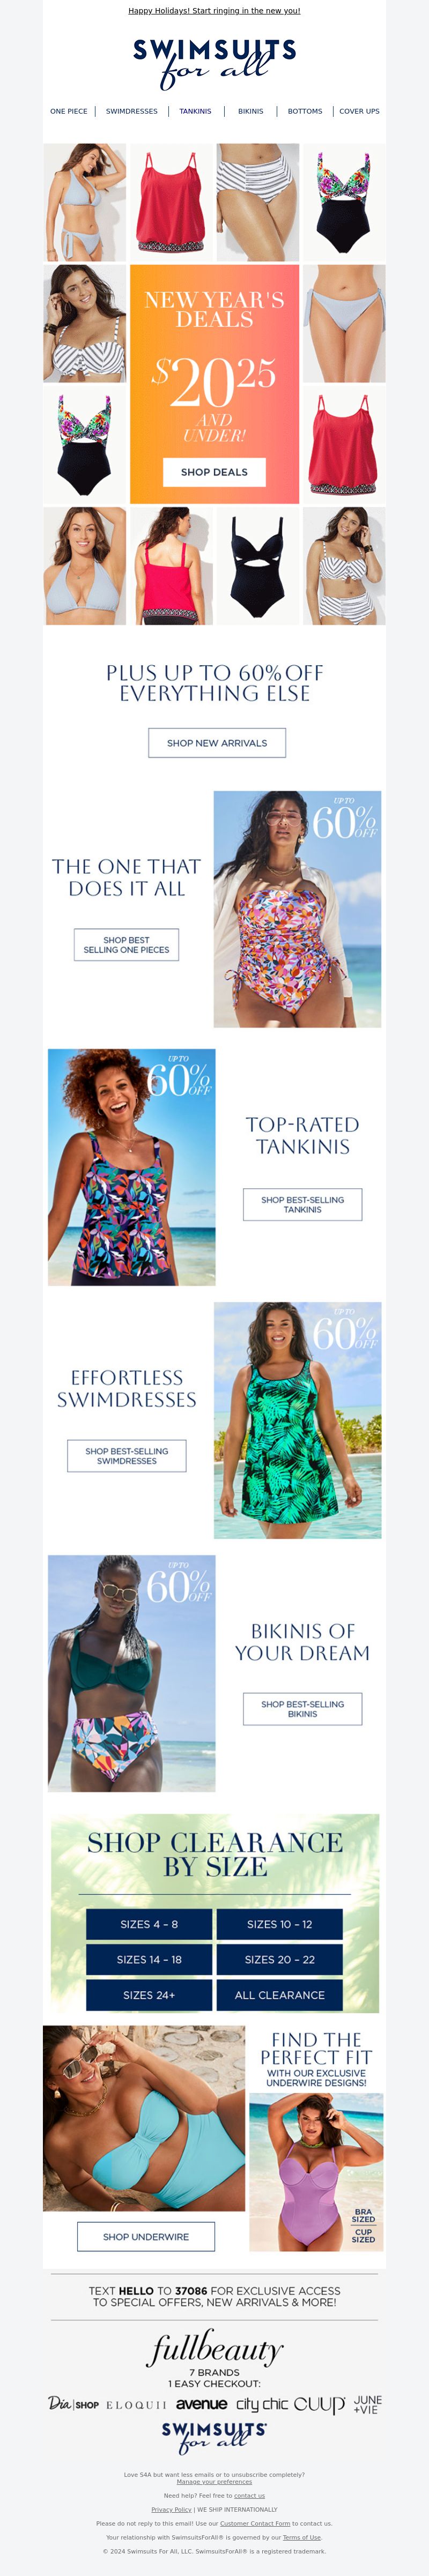Follow the Manage your preferences link
This screenshot has width=429, height=2576.
click(x=214, y=2481)
